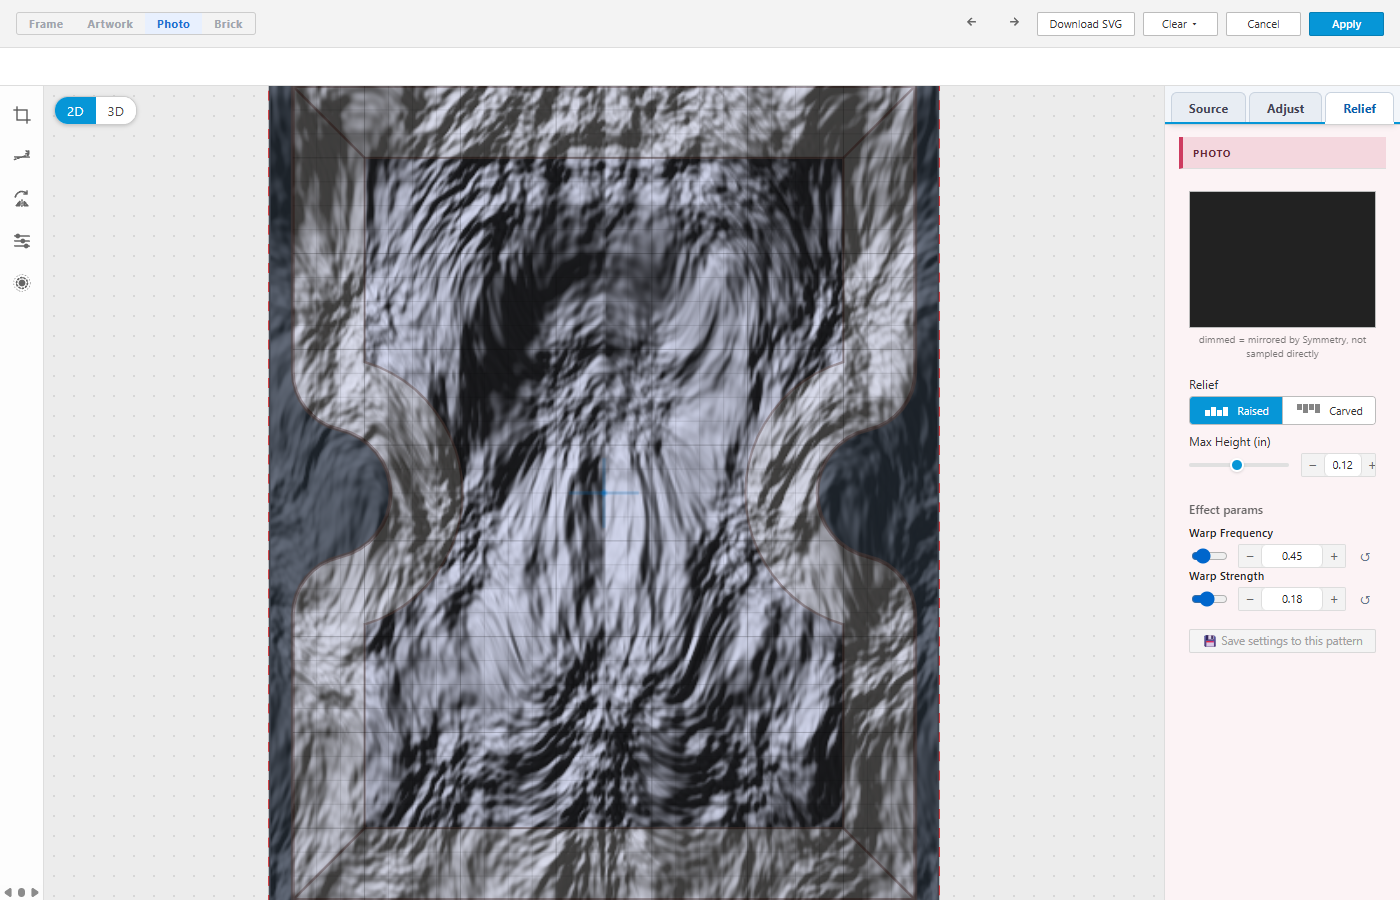
Task: Click Save settings to this pattern
Action: tap(1282, 641)
